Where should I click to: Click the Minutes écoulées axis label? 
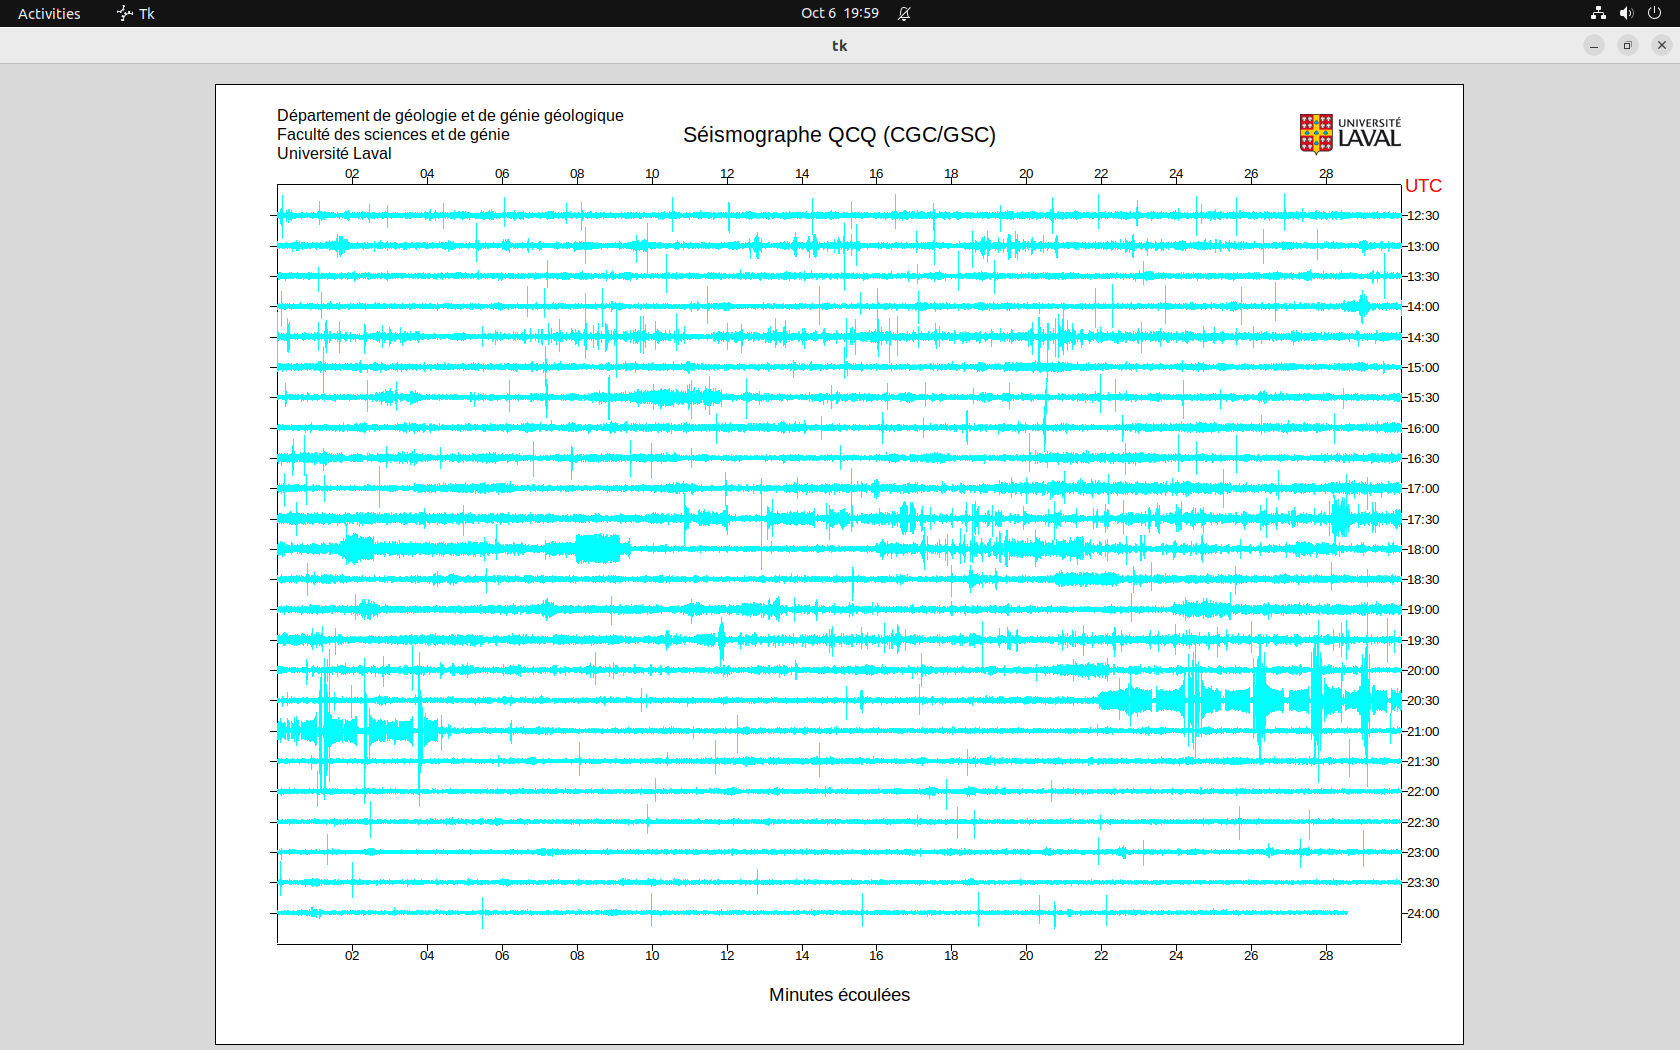(x=839, y=995)
